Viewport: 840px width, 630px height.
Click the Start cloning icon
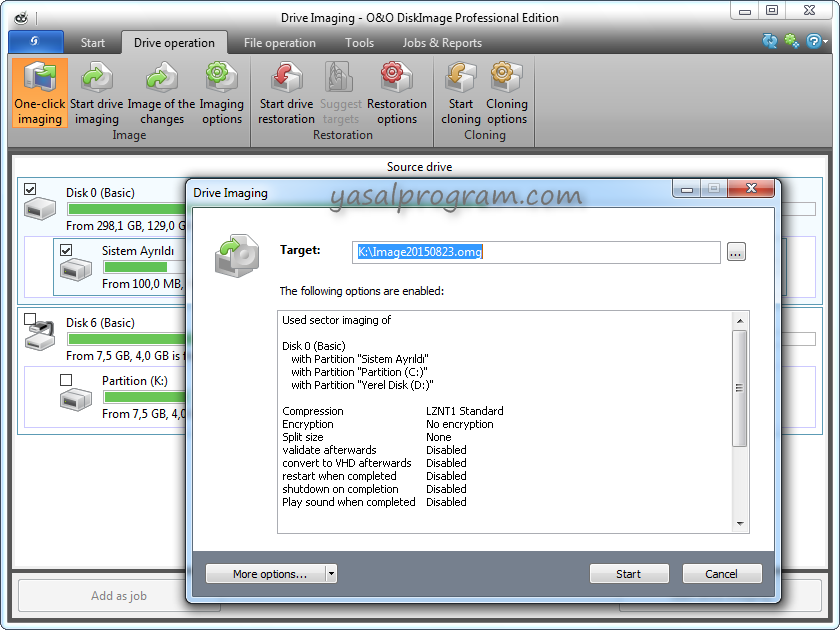pyautogui.click(x=461, y=92)
